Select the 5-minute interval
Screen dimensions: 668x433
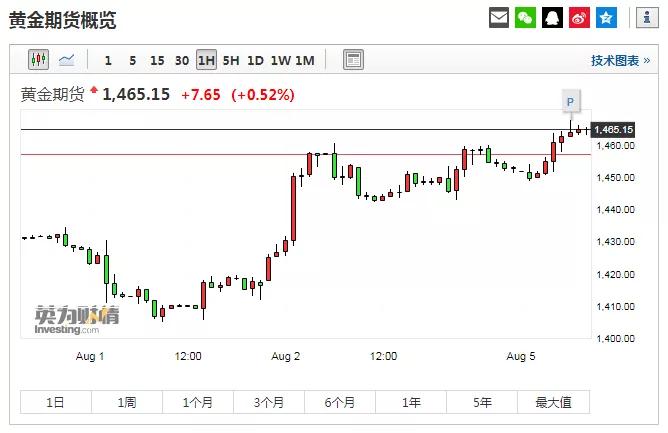coord(132,60)
